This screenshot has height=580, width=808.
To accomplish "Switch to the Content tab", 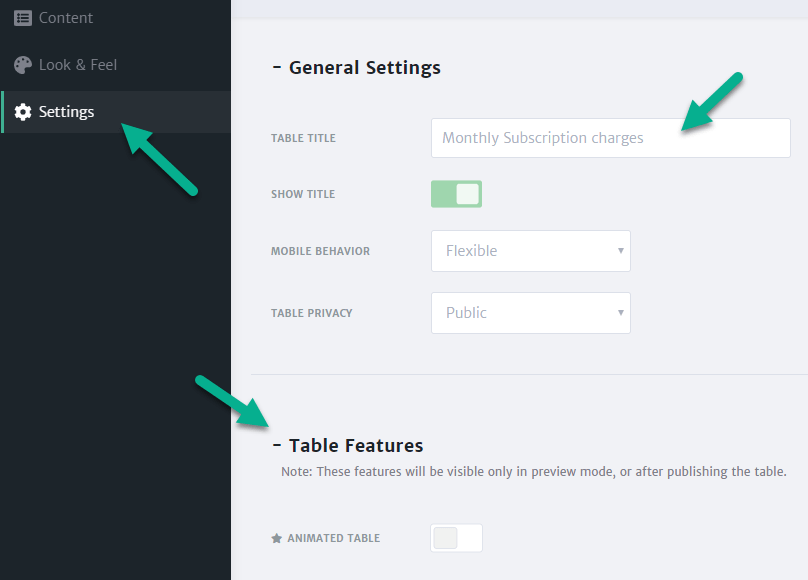I will click(66, 17).
